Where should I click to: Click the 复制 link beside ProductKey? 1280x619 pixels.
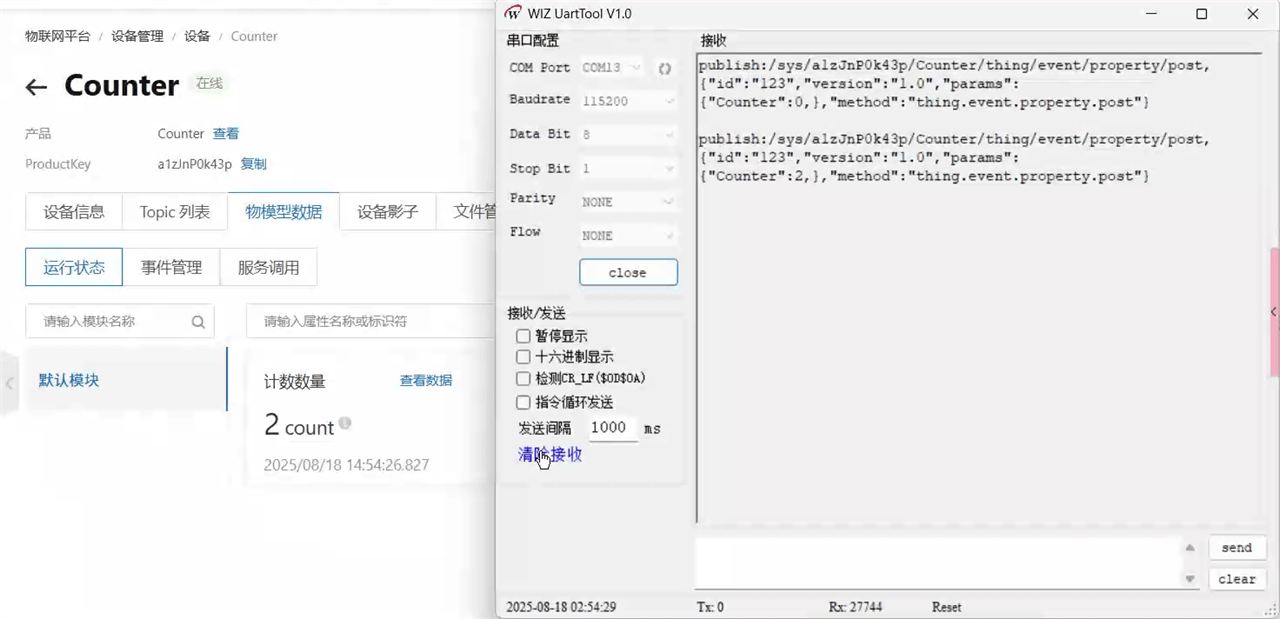point(254,164)
